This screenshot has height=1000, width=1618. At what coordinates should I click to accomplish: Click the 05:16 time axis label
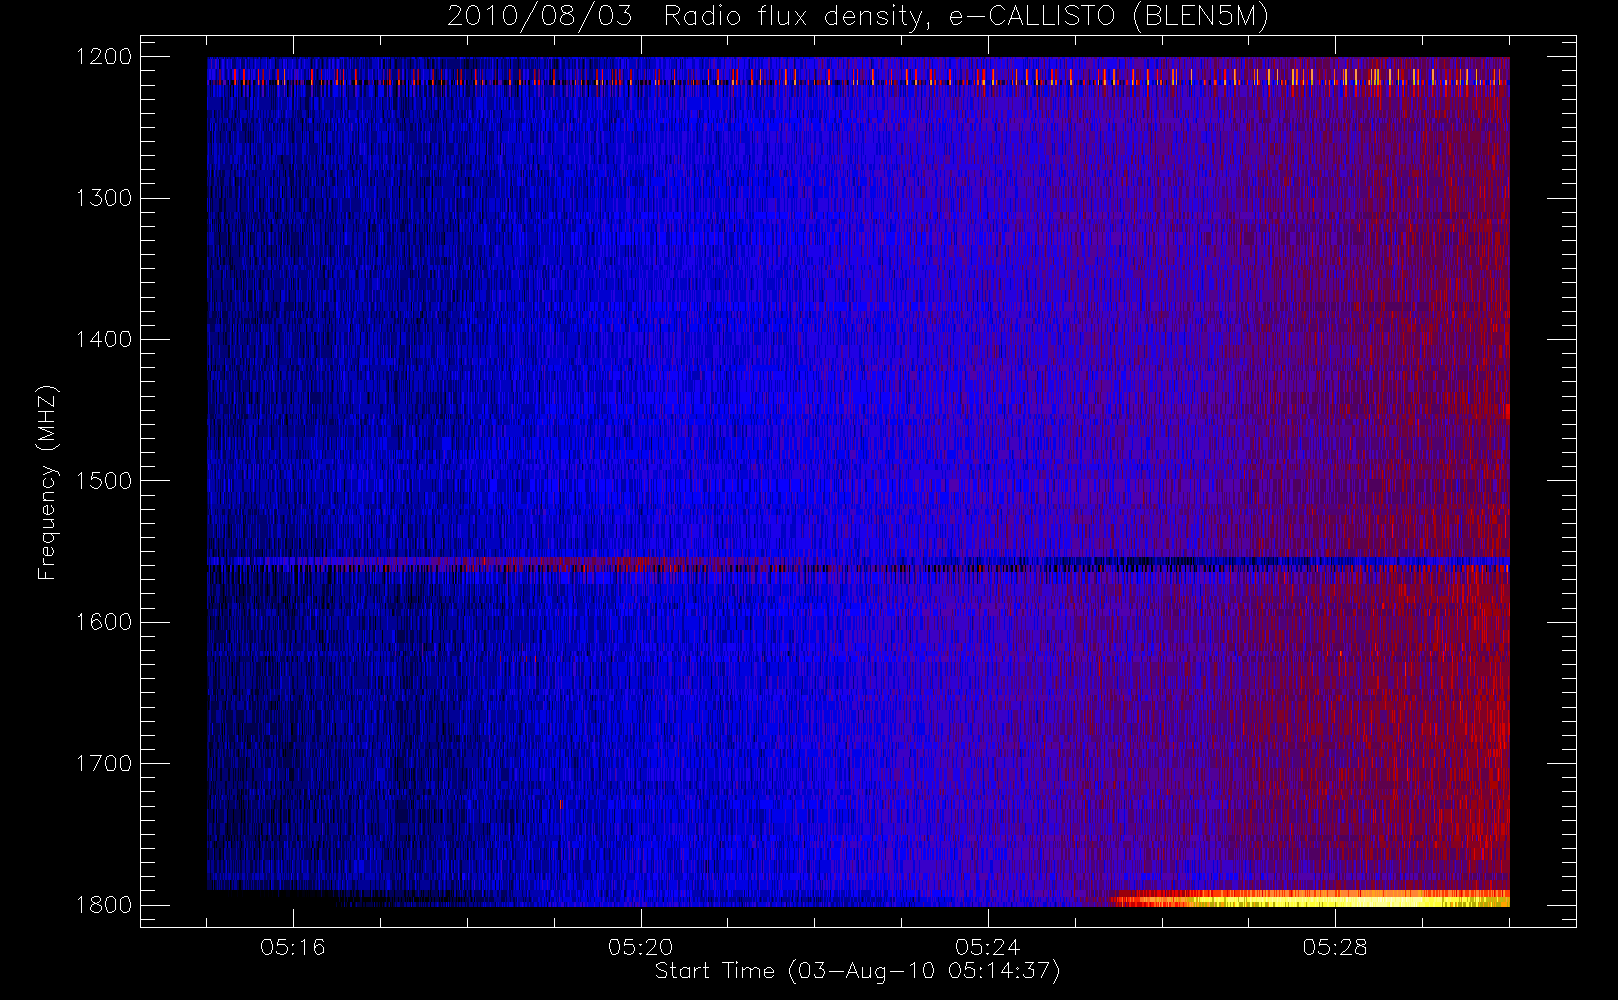pyautogui.click(x=293, y=947)
